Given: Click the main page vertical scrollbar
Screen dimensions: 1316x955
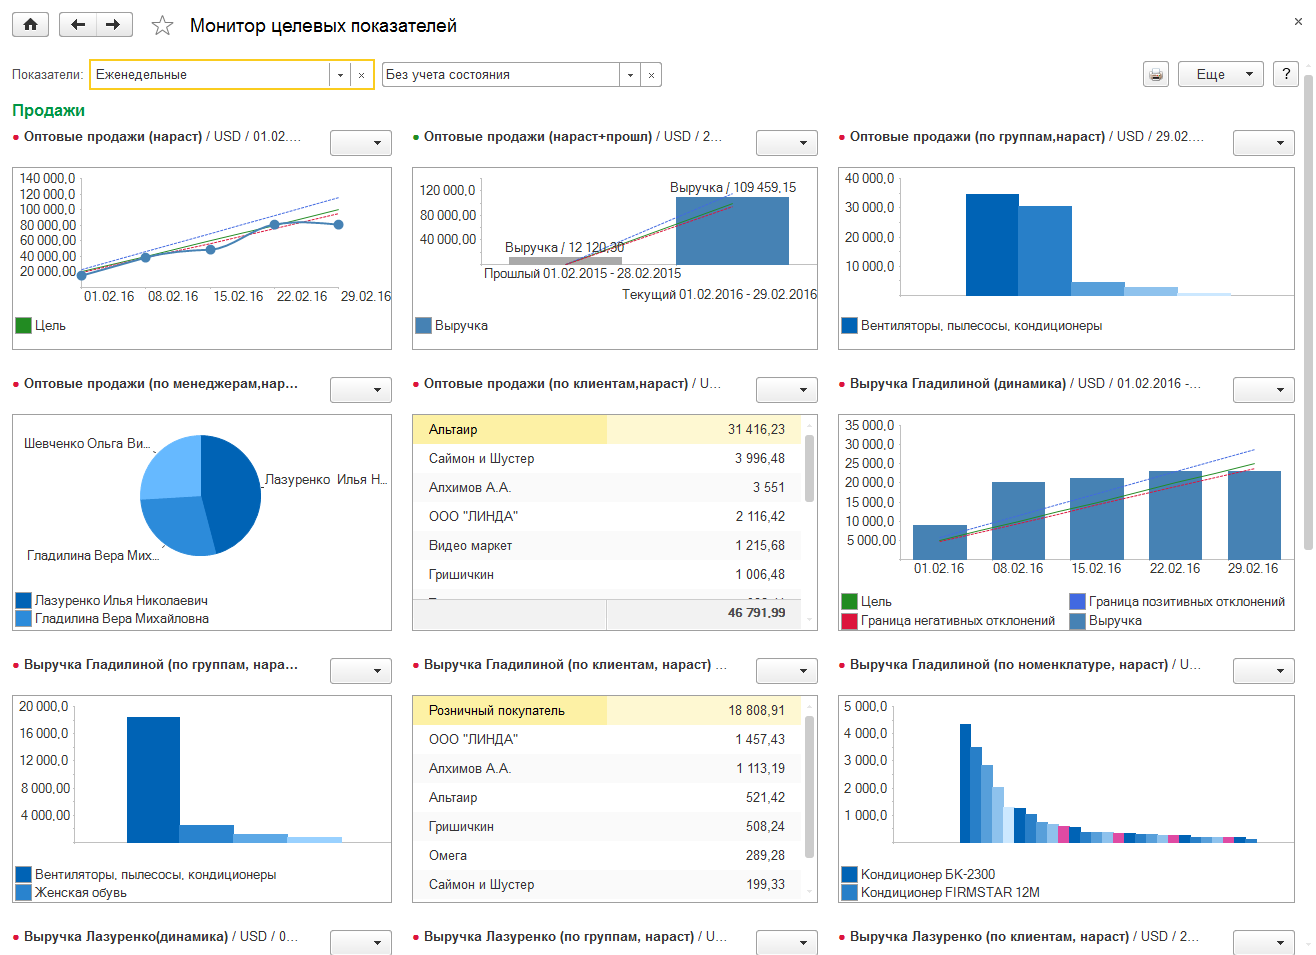Looking at the screenshot, I should coord(1308,311).
